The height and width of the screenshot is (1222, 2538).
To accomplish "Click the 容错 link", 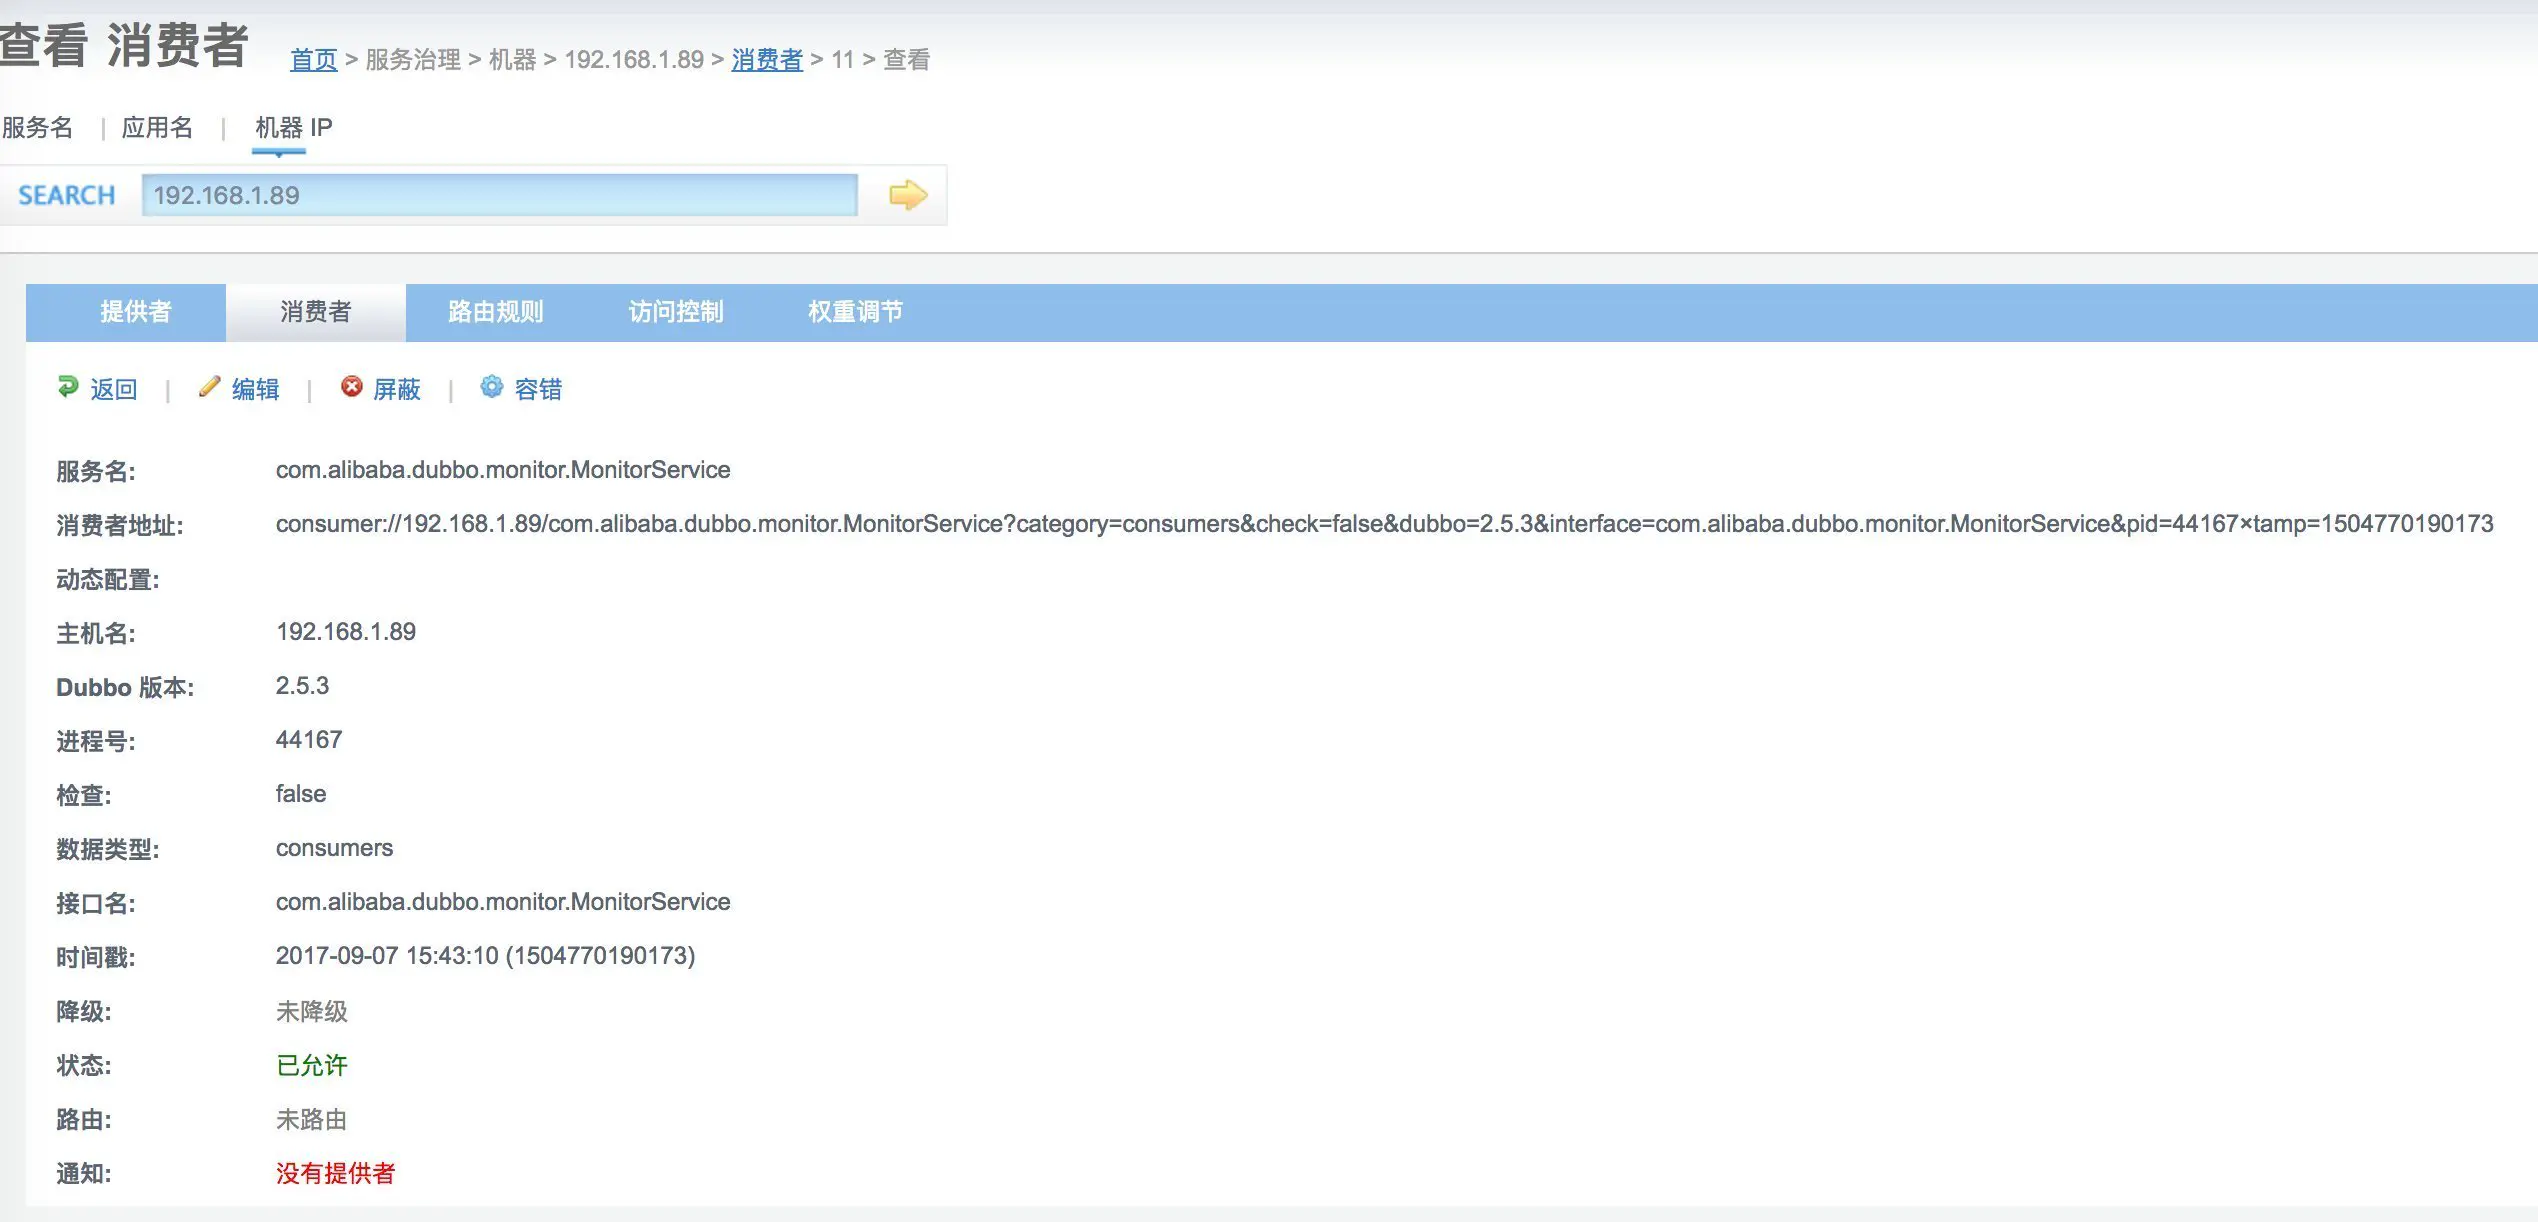I will pyautogui.click(x=538, y=389).
